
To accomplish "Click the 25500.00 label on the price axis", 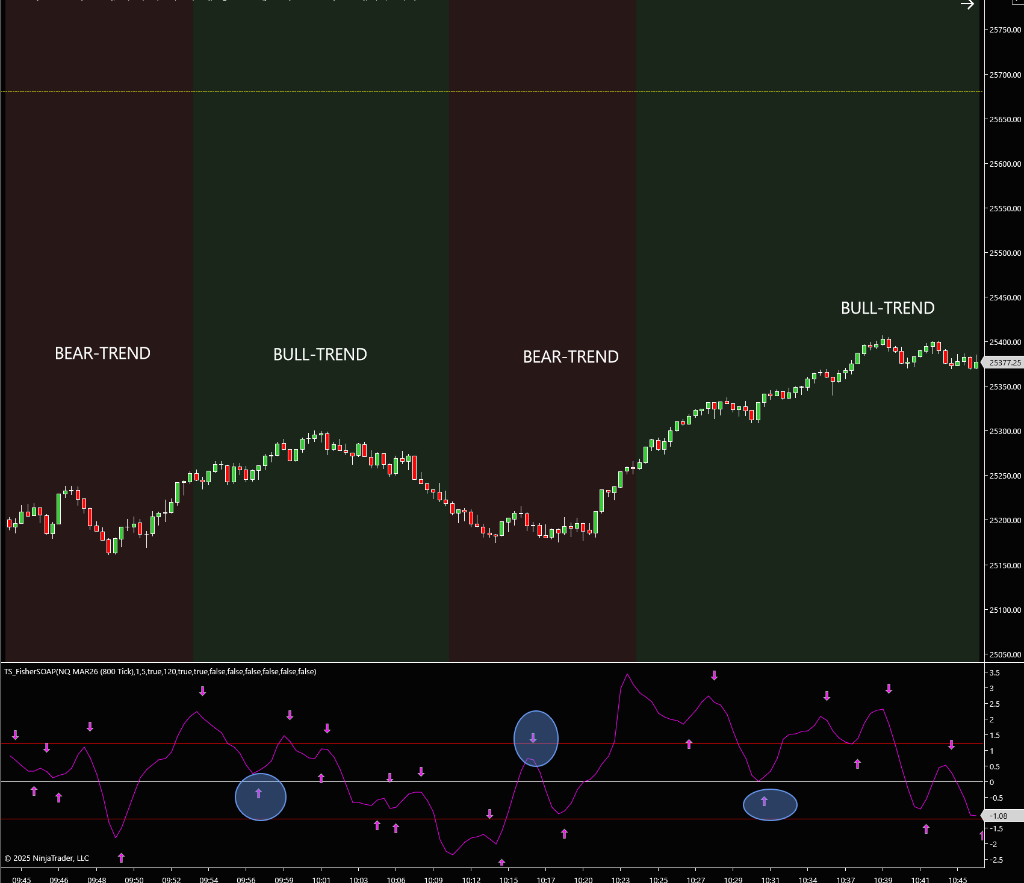I will 1004,253.
